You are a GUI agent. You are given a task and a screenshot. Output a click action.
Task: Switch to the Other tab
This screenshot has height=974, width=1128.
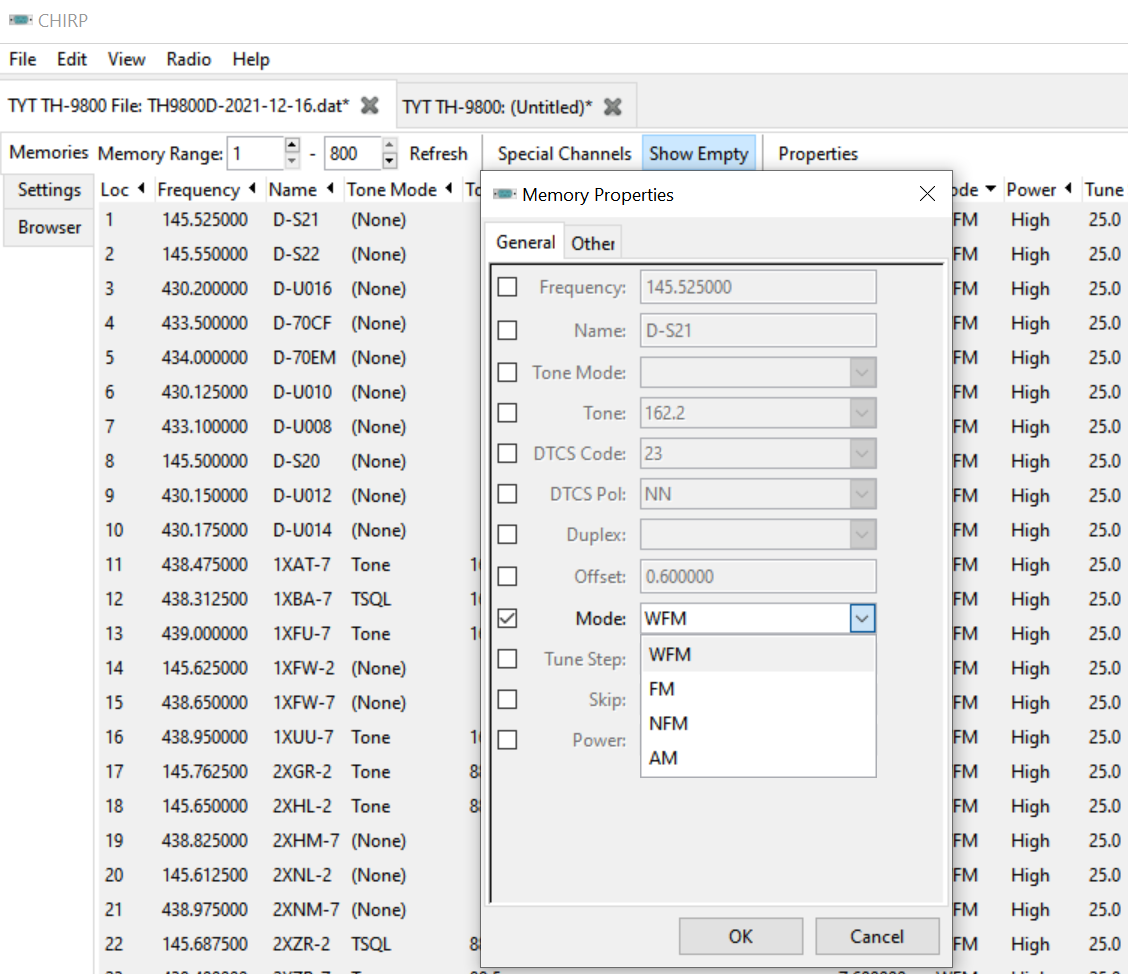point(593,243)
